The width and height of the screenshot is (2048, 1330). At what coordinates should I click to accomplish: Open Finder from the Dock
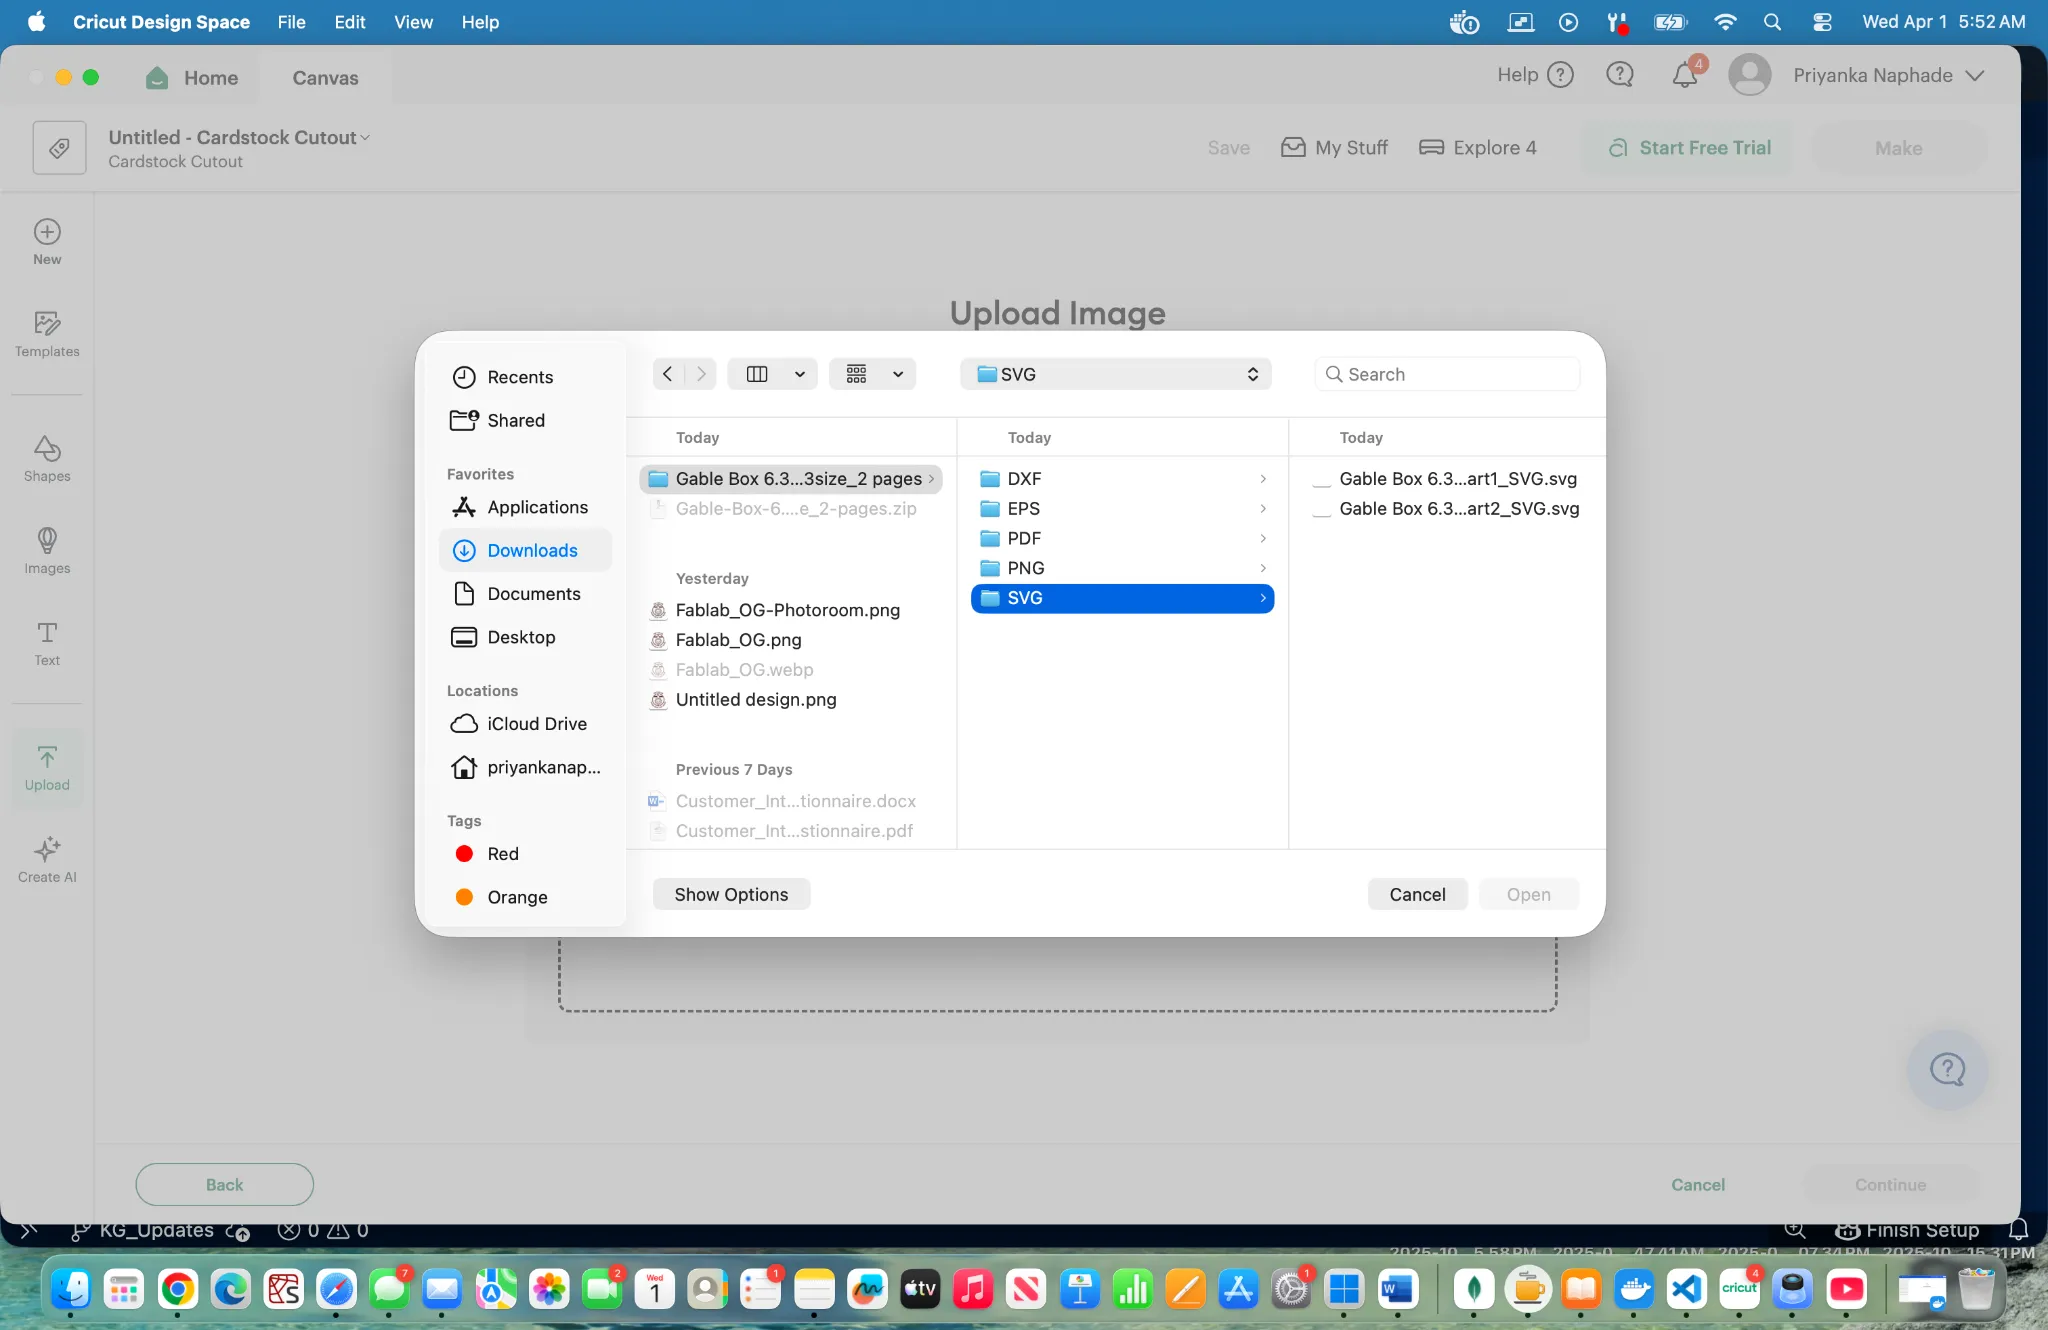click(x=71, y=1289)
